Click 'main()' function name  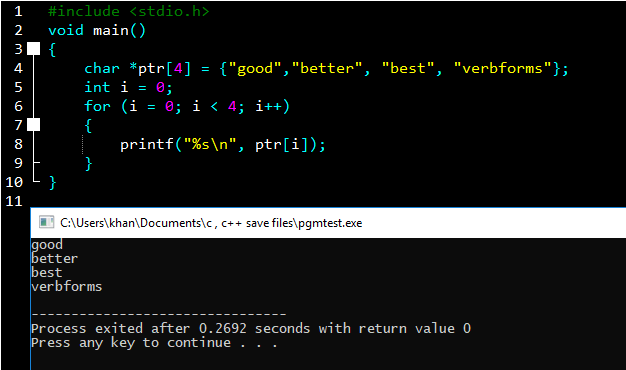pyautogui.click(x=120, y=30)
